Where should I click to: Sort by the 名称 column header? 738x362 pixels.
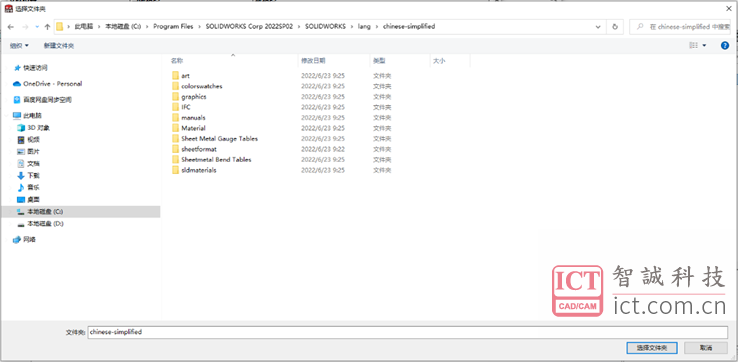[177, 61]
